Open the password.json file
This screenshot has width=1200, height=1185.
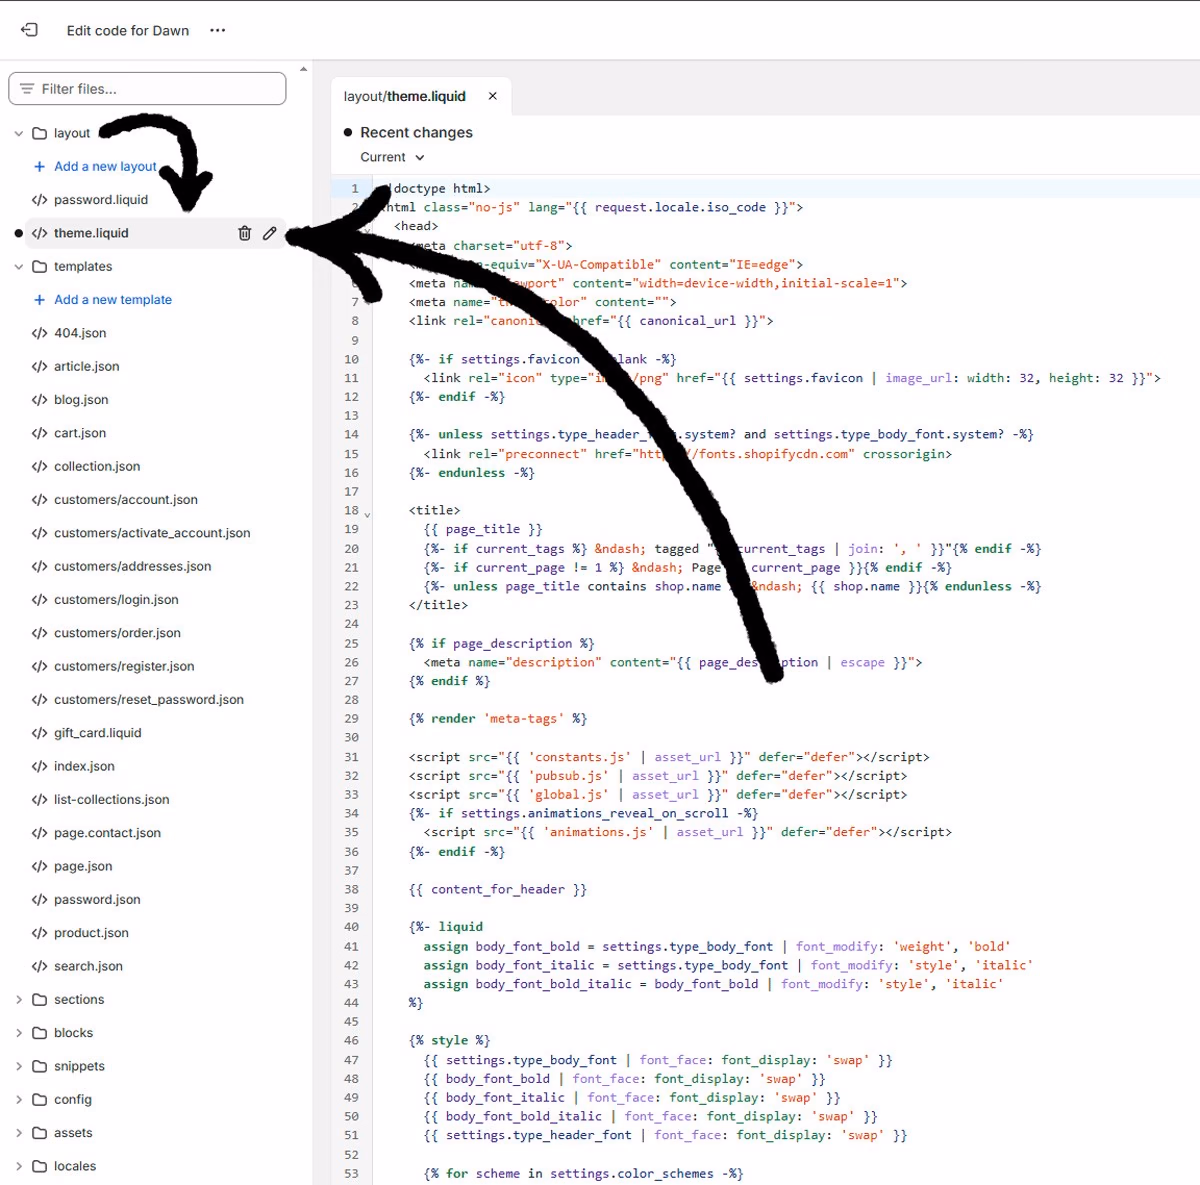(x=97, y=899)
